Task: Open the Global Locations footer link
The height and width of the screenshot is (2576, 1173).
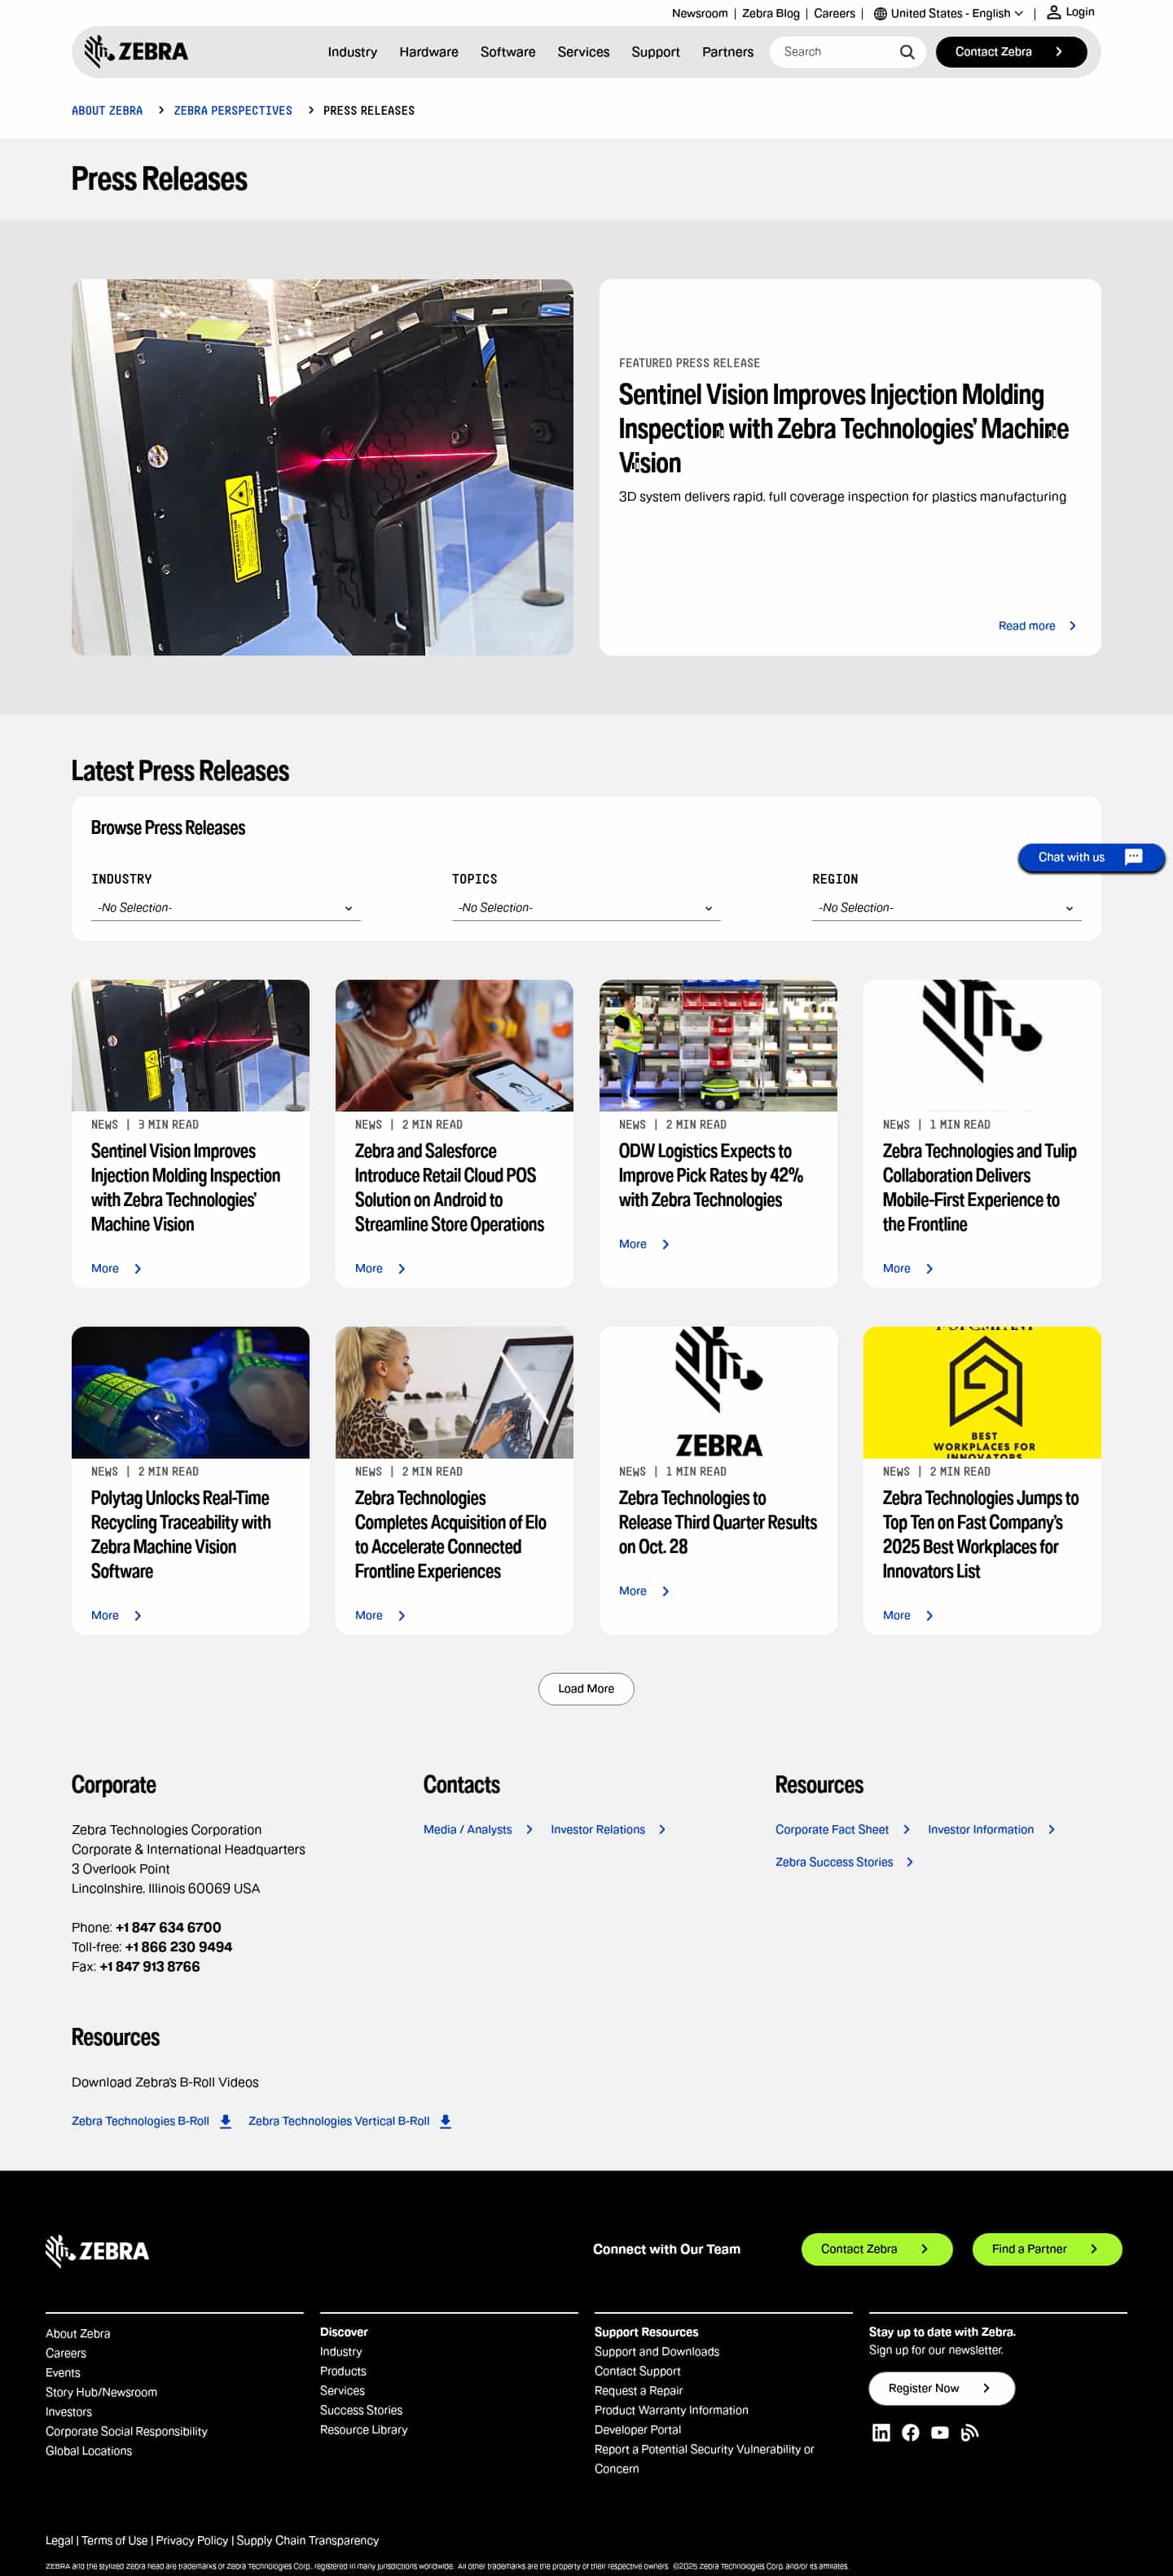Action: coord(88,2450)
